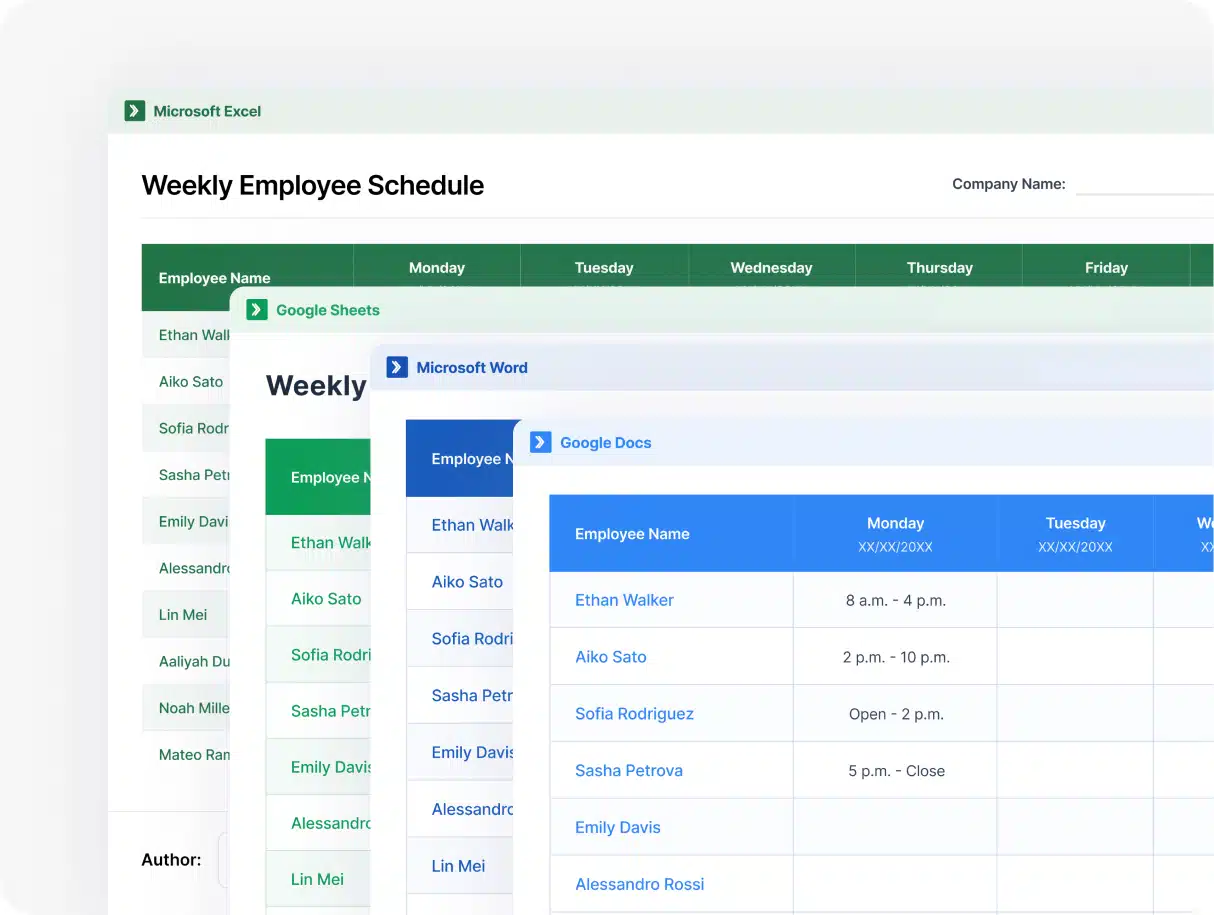This screenshot has height=915, width=1214.
Task: Click the Google Sheets chevron icon
Action: (x=259, y=310)
